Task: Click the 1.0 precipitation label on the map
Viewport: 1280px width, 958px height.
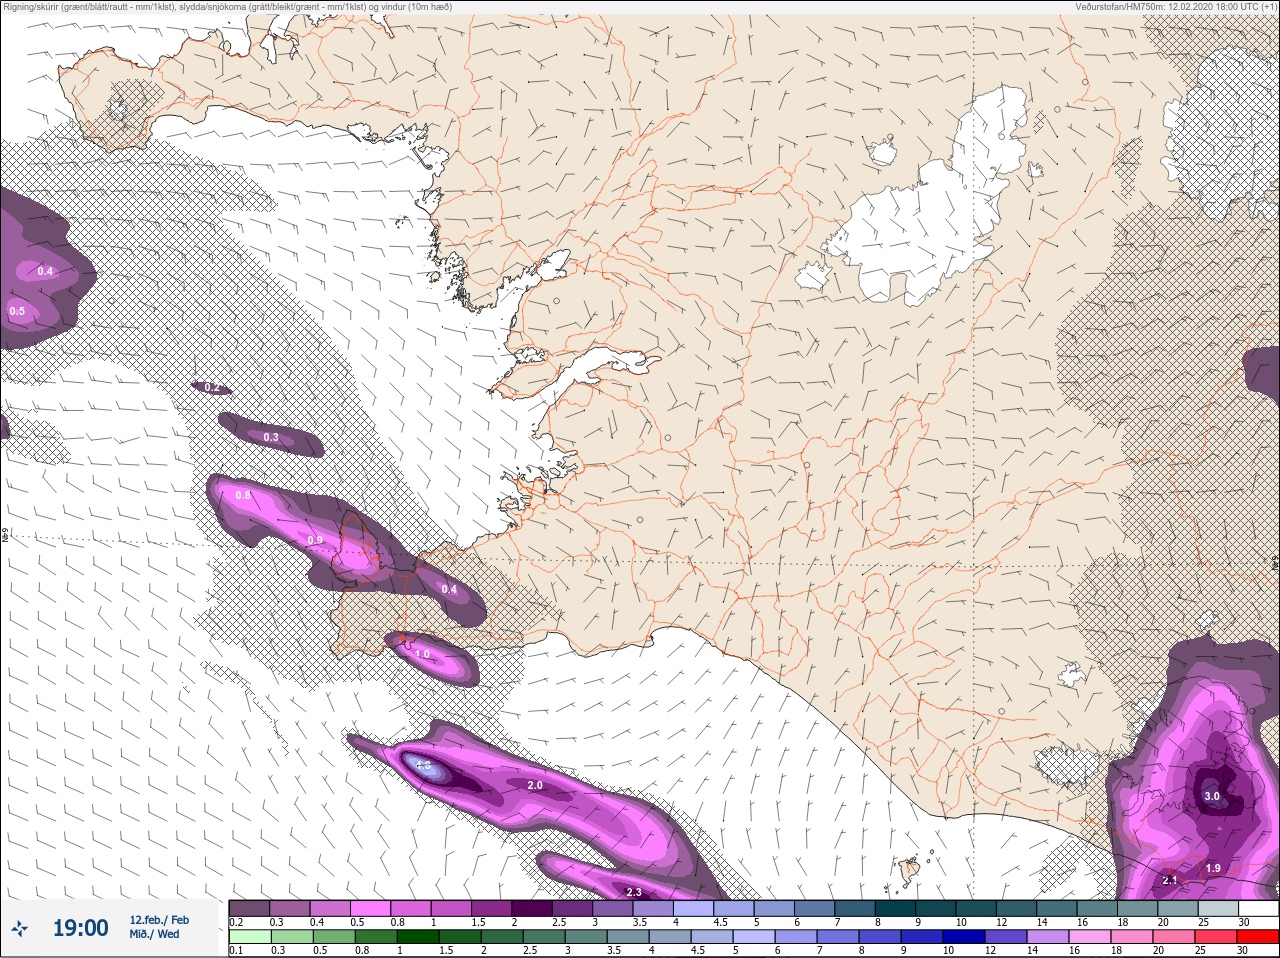Action: [422, 655]
